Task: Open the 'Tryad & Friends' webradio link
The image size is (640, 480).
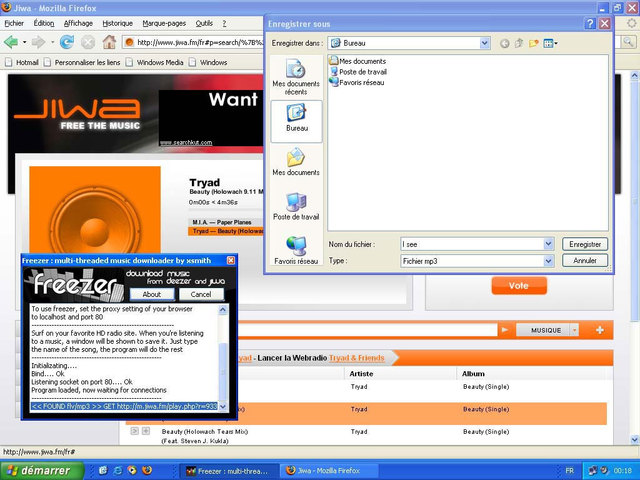Action: 356,358
